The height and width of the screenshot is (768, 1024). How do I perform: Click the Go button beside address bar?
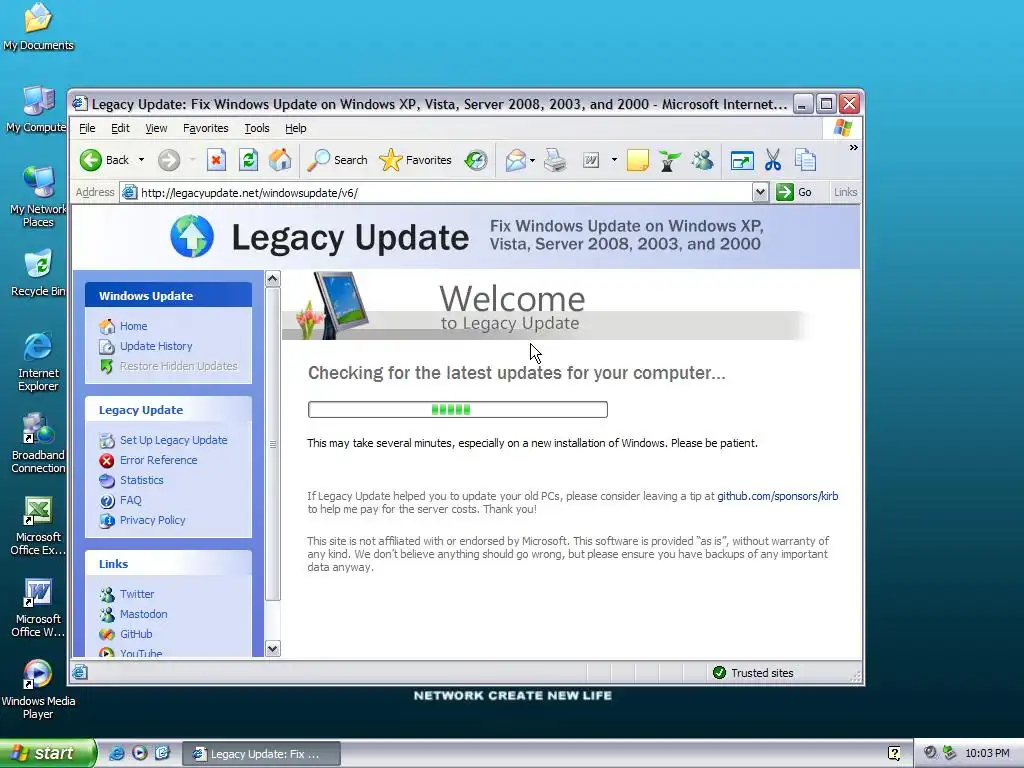(x=794, y=192)
